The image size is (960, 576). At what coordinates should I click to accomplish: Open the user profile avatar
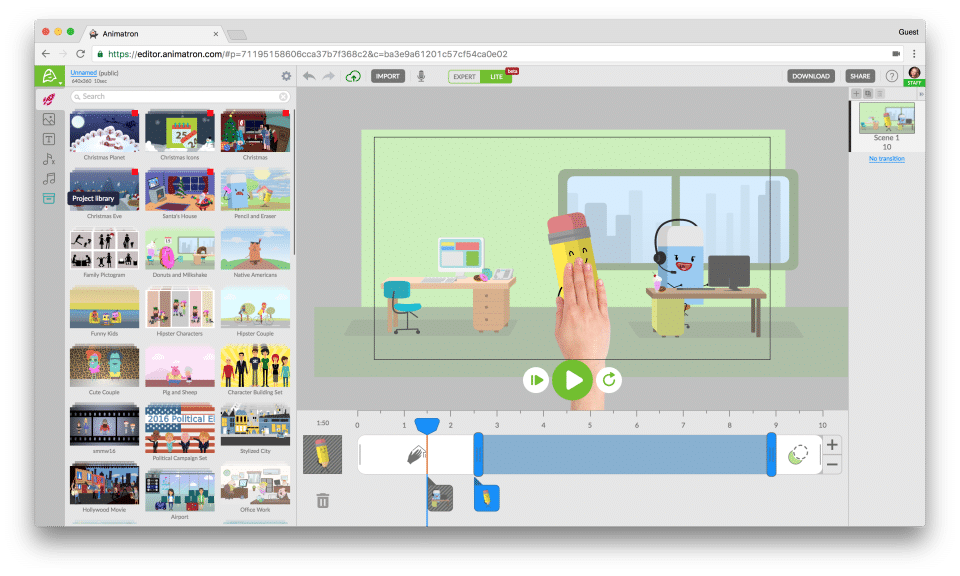coord(915,75)
